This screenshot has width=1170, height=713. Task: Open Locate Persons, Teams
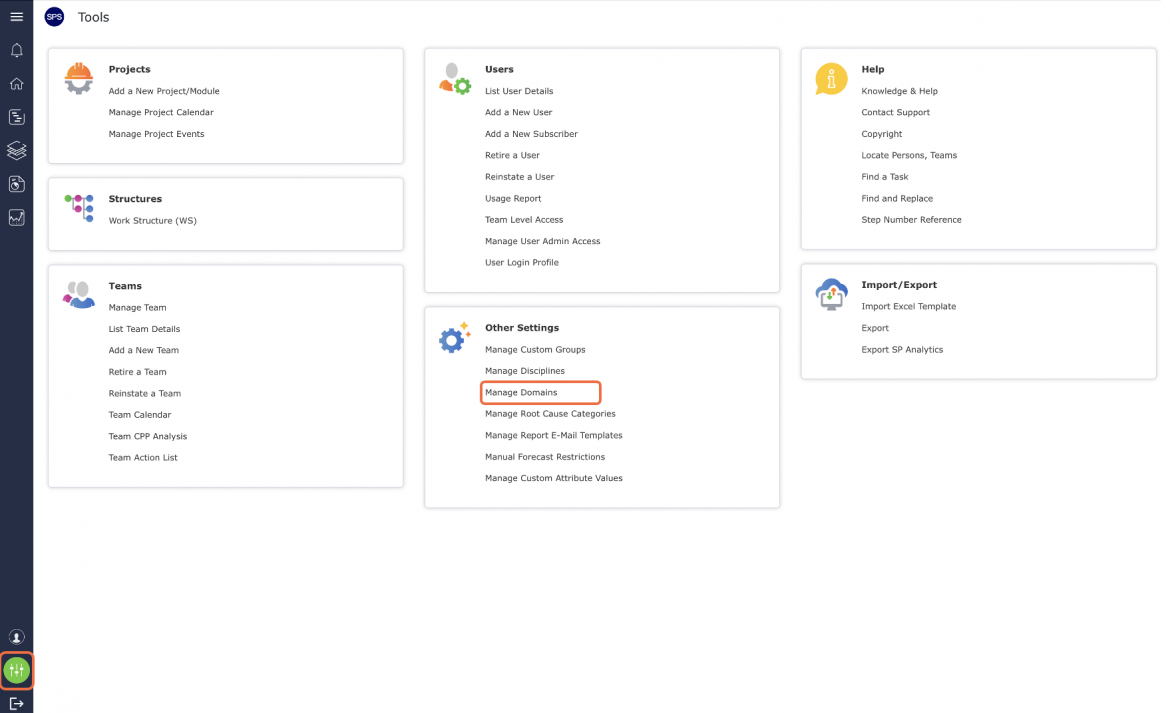(x=909, y=155)
